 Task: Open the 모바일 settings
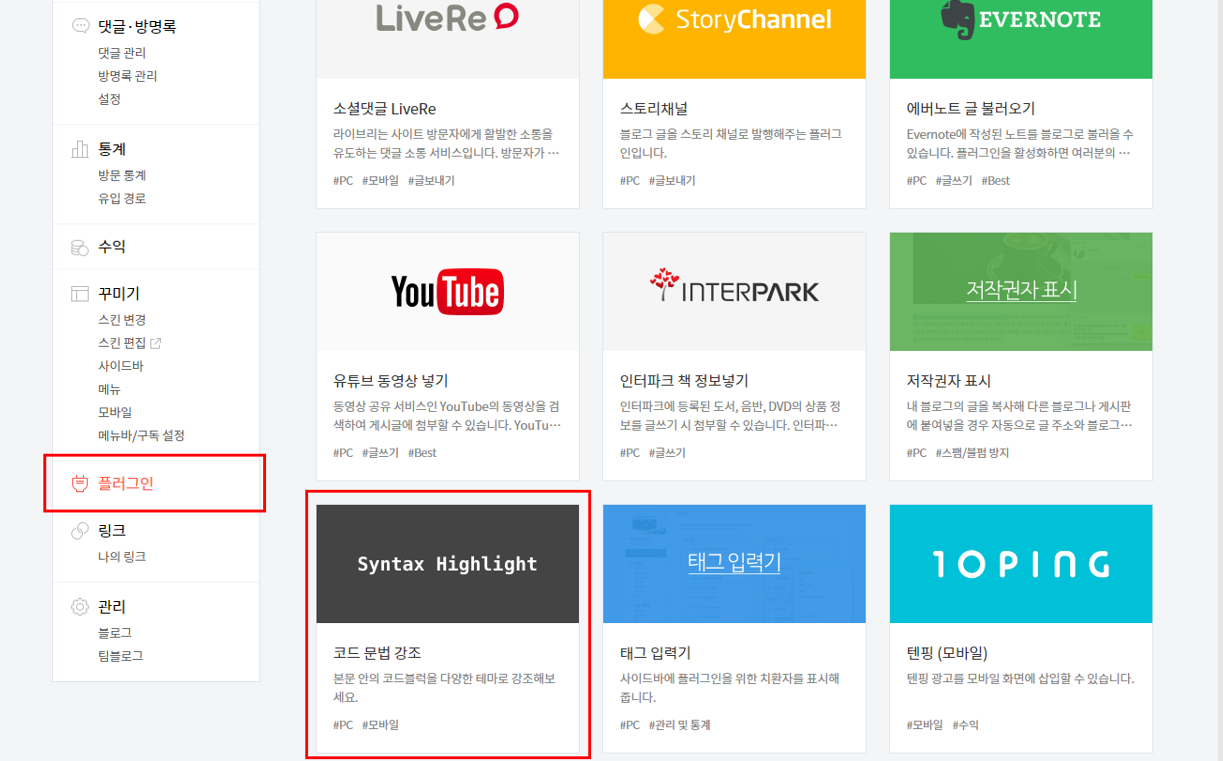click(115, 412)
